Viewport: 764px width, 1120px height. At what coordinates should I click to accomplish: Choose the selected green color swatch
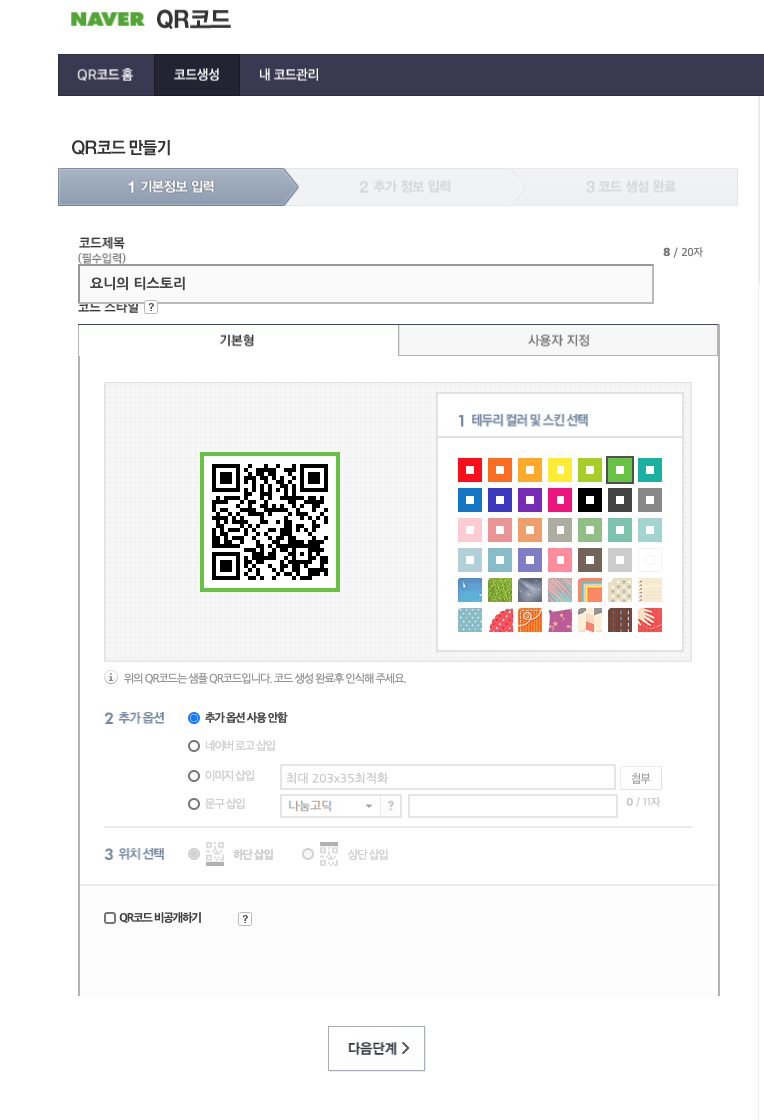[x=620, y=470]
